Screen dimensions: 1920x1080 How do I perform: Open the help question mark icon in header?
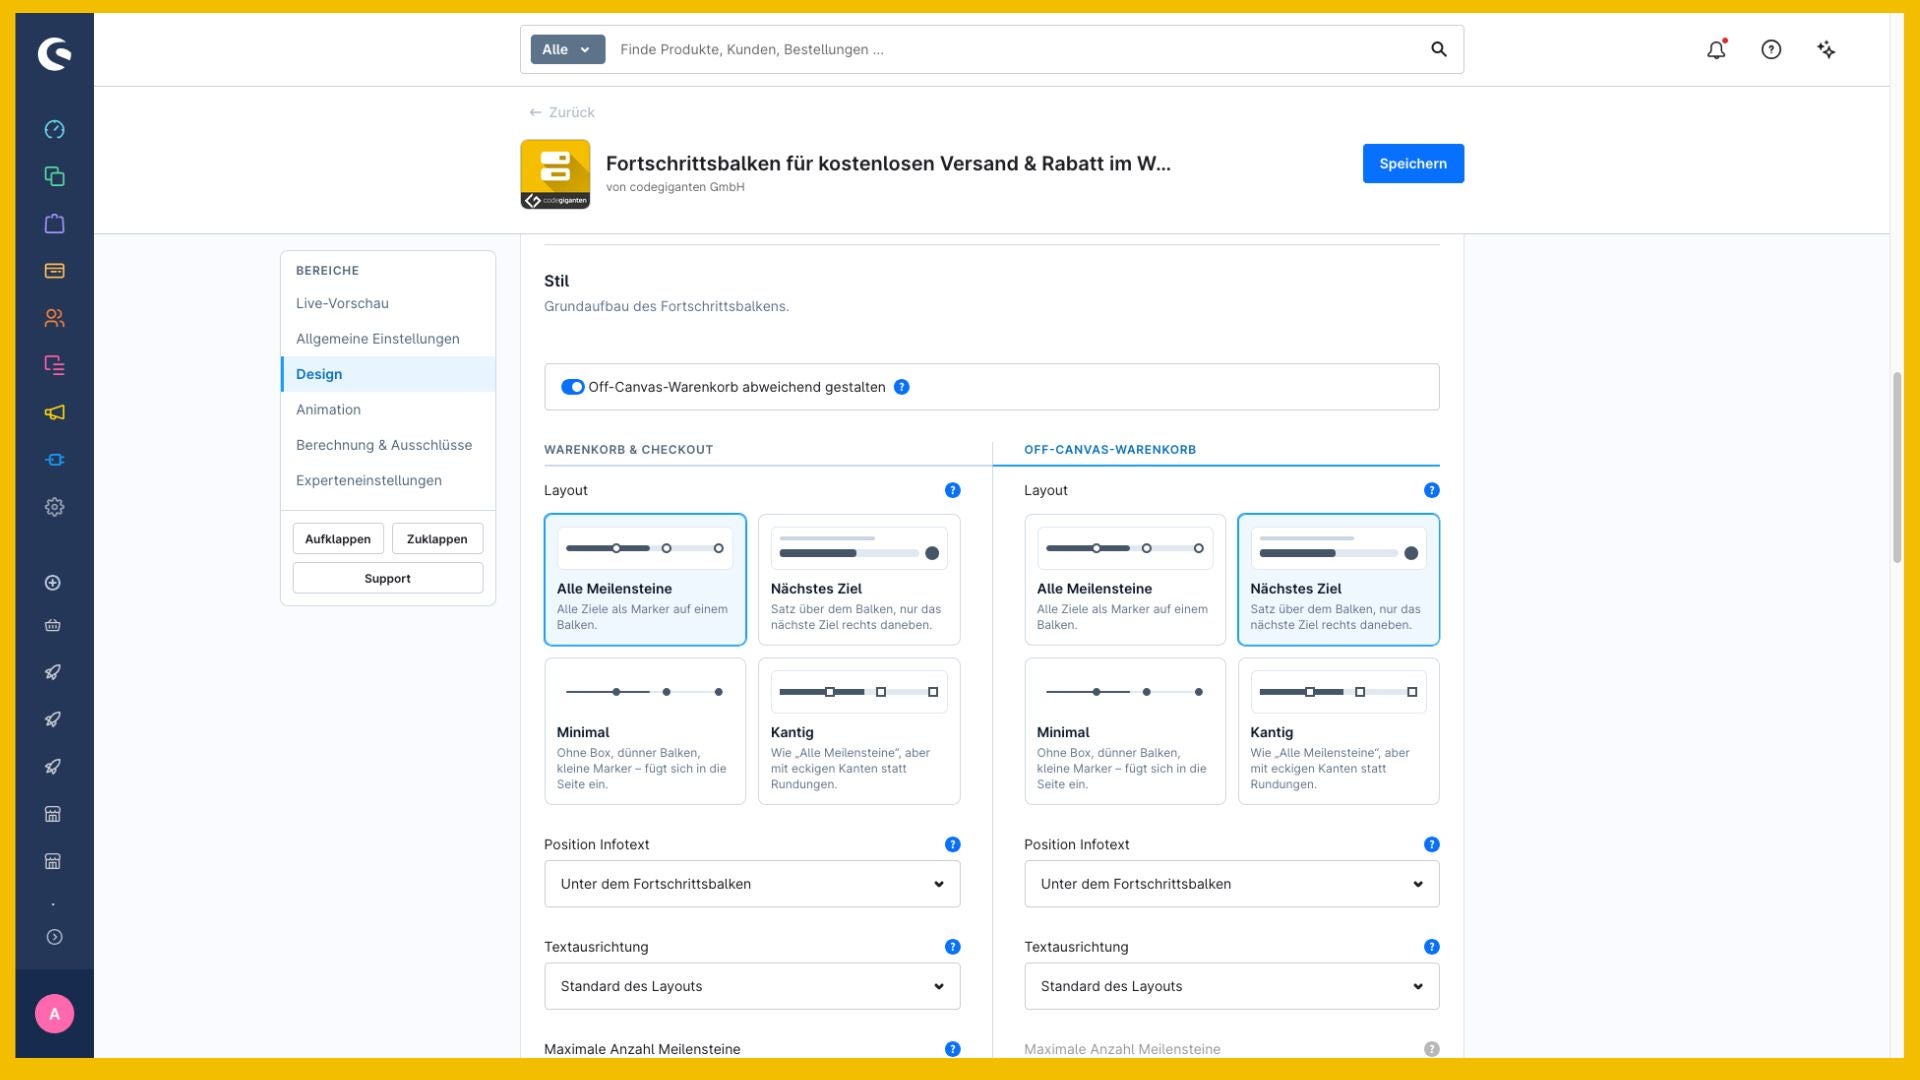pyautogui.click(x=1771, y=49)
